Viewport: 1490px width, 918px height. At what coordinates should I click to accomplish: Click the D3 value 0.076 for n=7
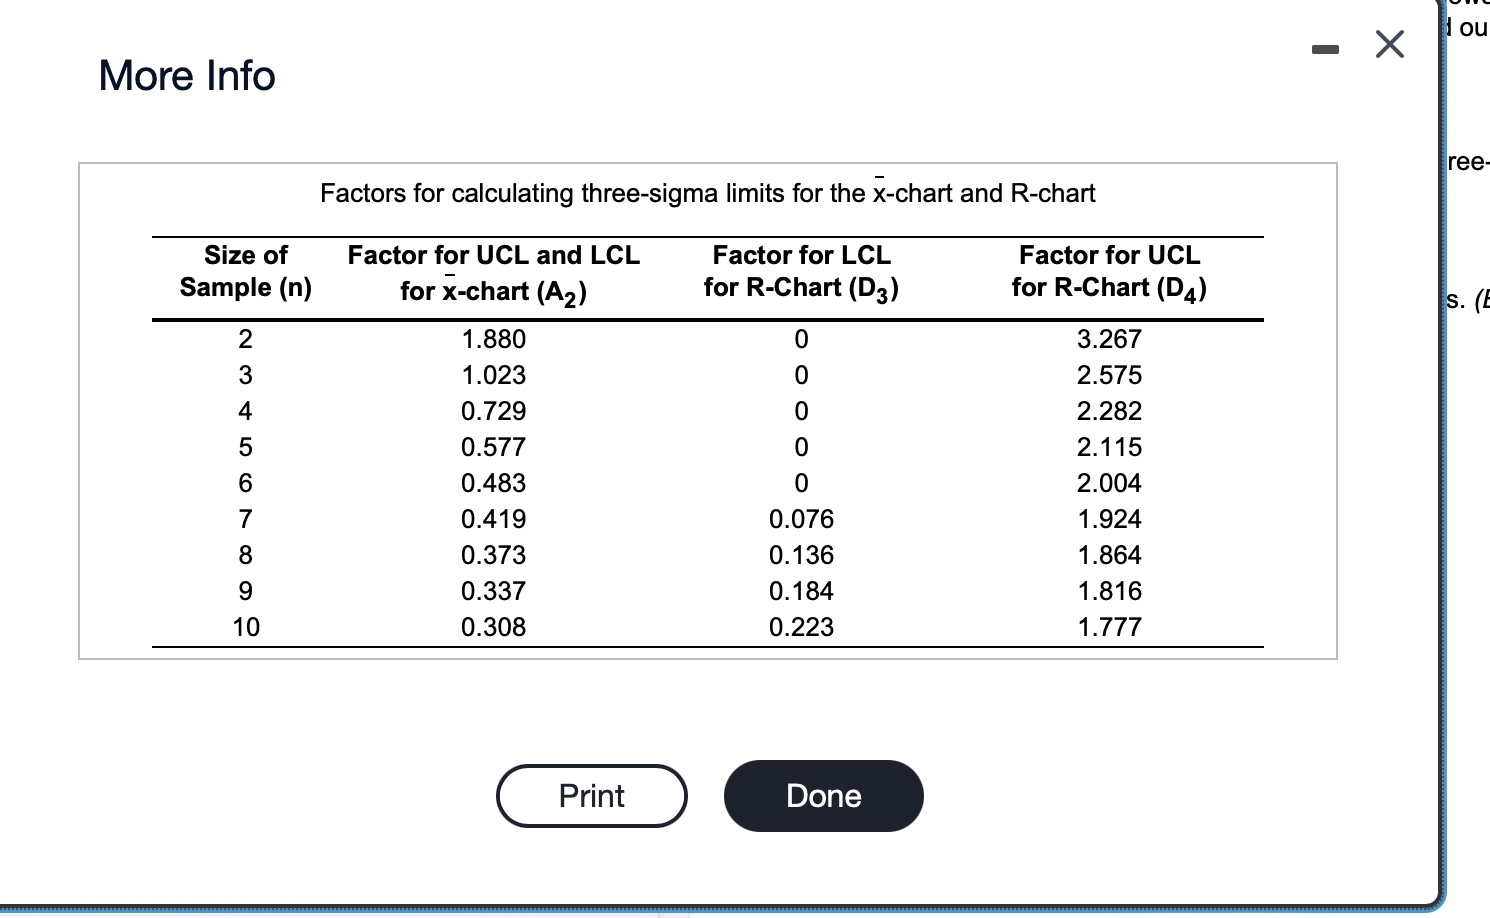[x=800, y=519]
